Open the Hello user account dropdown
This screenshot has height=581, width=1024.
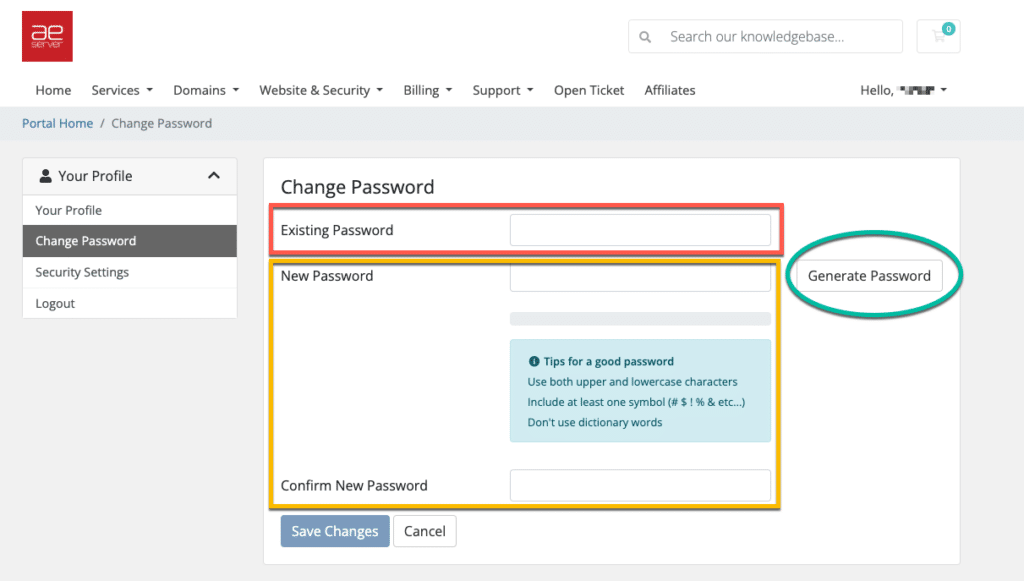[903, 90]
